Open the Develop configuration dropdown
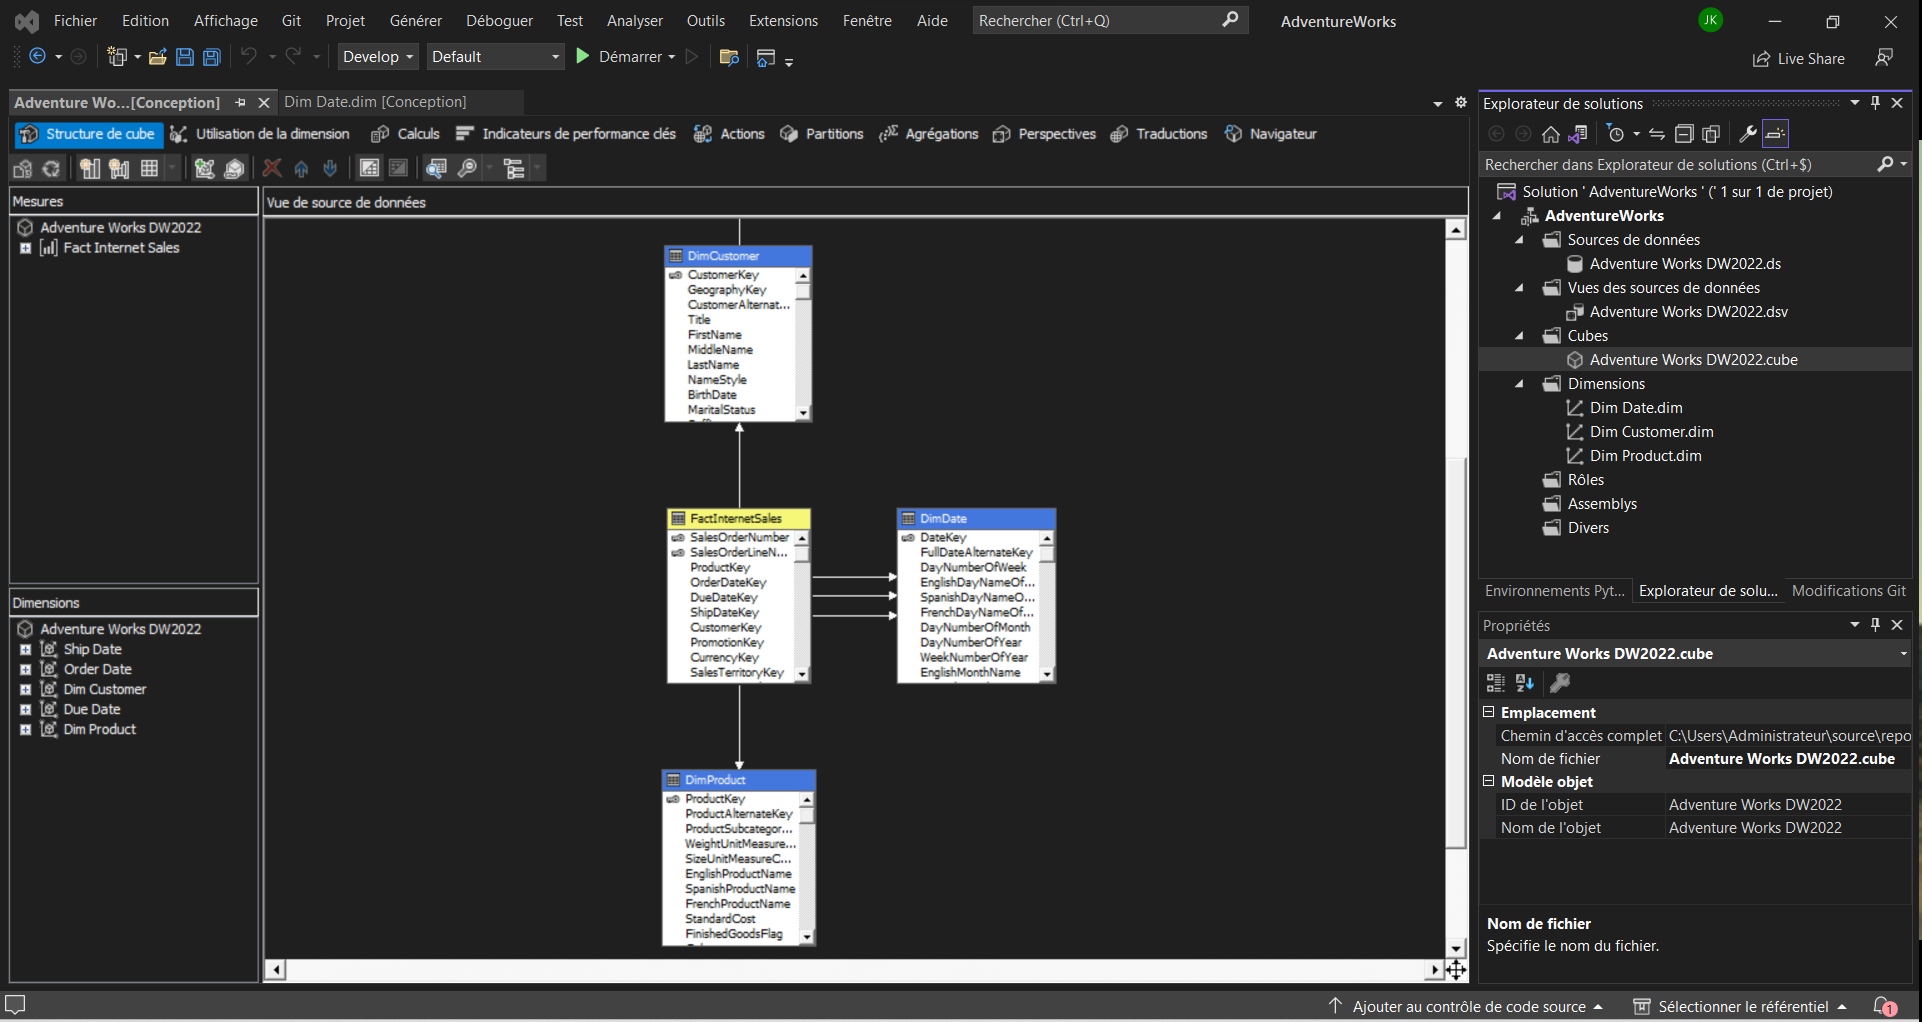1922x1022 pixels. coord(378,57)
